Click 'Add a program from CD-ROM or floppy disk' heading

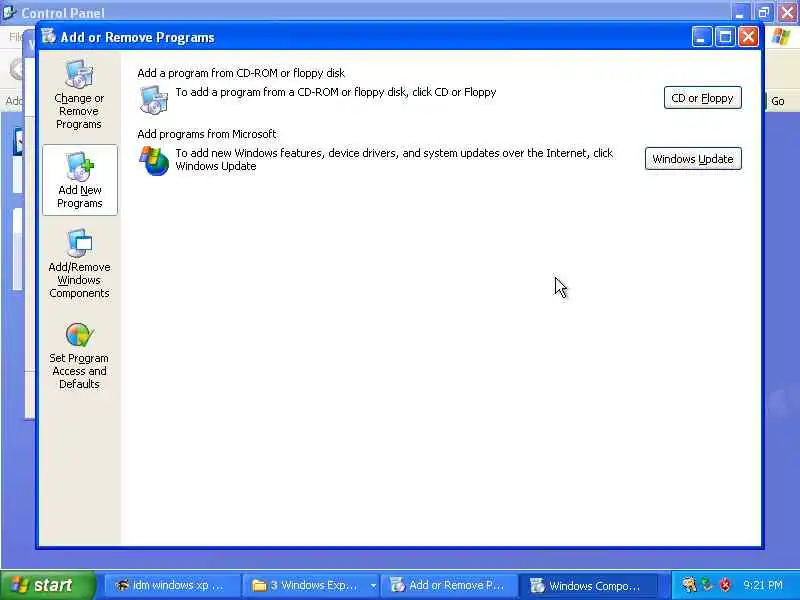click(241, 73)
